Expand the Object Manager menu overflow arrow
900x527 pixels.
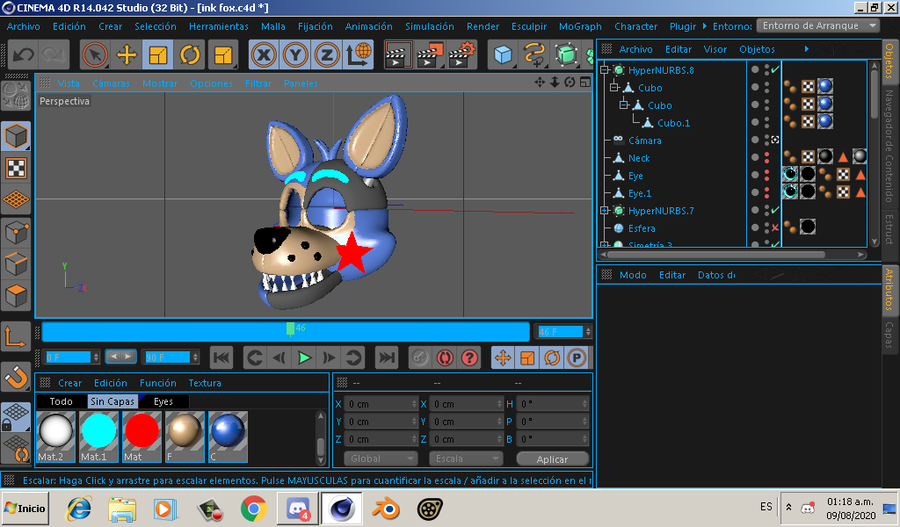[806, 49]
